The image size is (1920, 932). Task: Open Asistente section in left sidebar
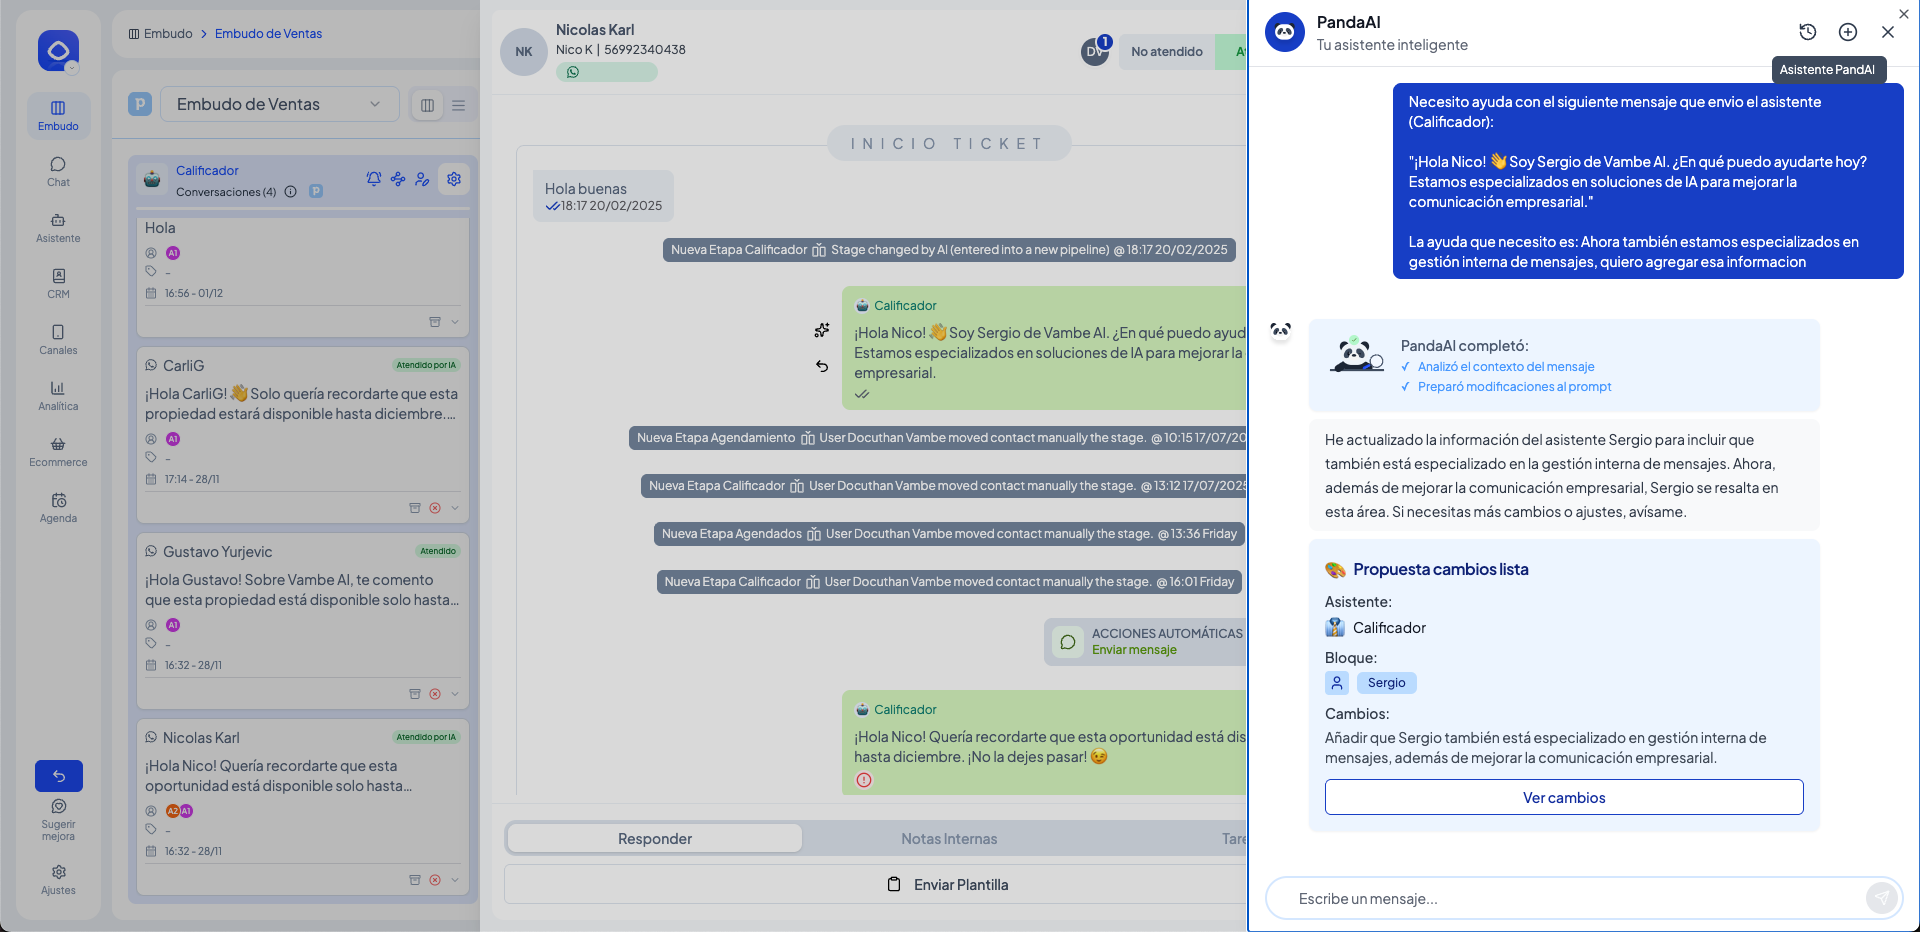[58, 226]
